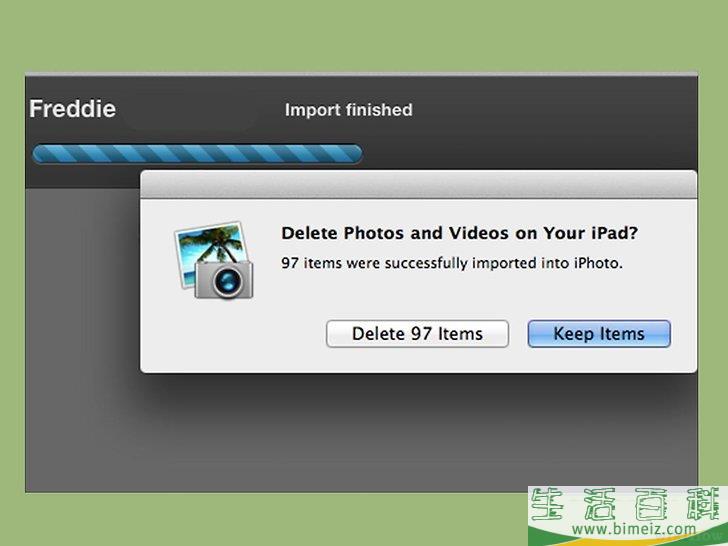Image resolution: width=728 pixels, height=546 pixels.
Task: Click the Import finished status text
Action: click(x=349, y=110)
